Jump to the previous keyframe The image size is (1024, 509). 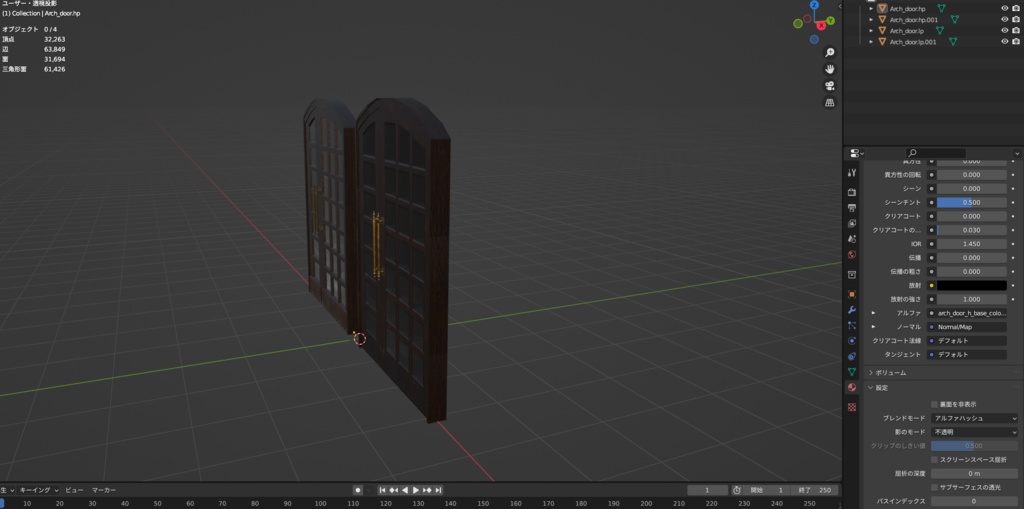[x=394, y=490]
